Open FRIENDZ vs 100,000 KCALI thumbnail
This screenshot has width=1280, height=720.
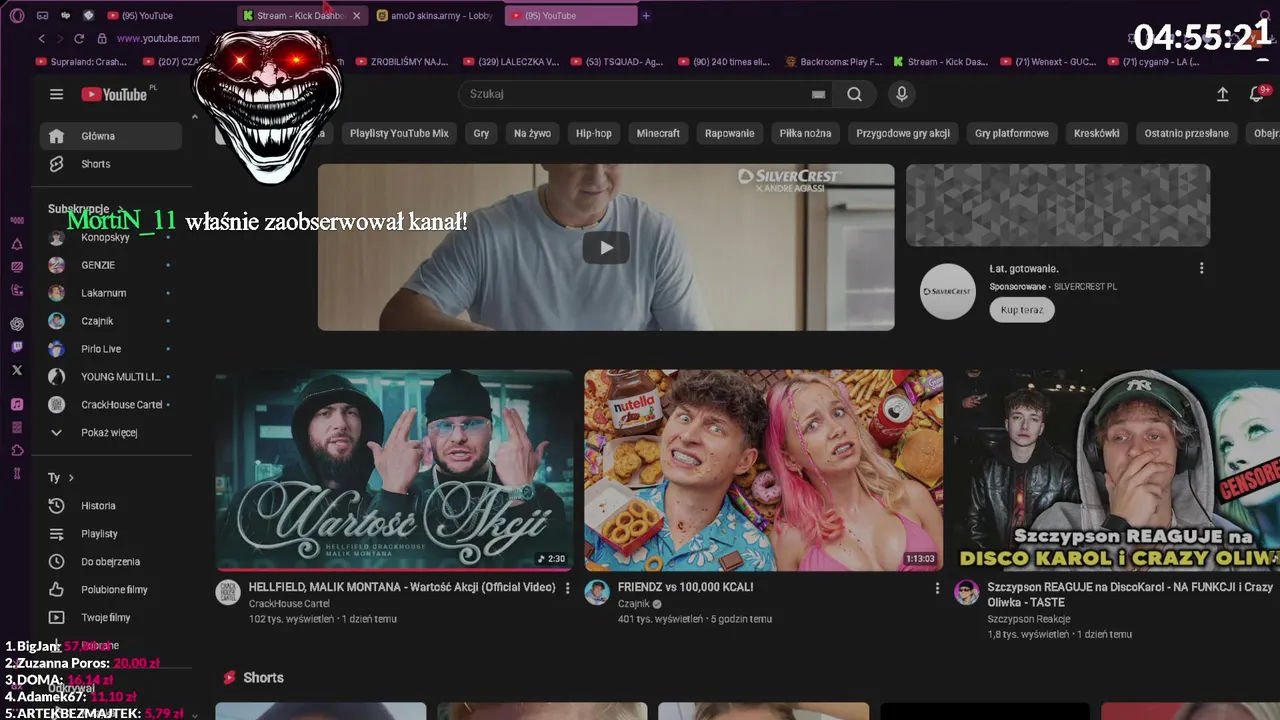(764, 470)
